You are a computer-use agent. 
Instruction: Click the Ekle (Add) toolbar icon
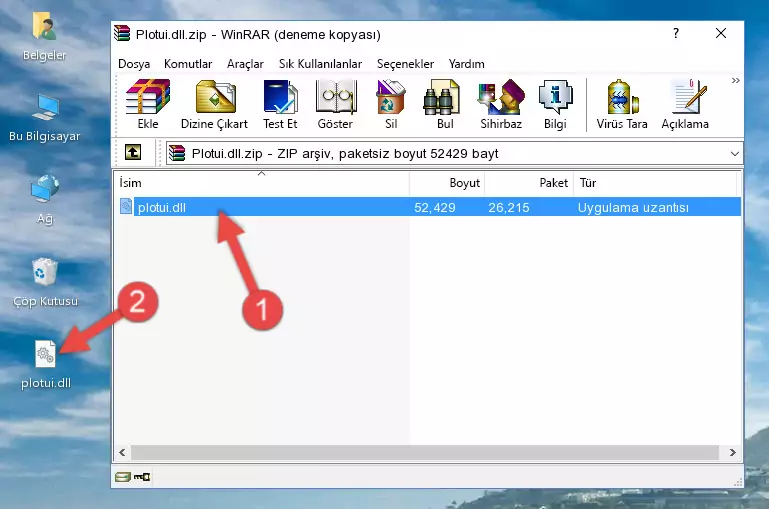pyautogui.click(x=148, y=104)
